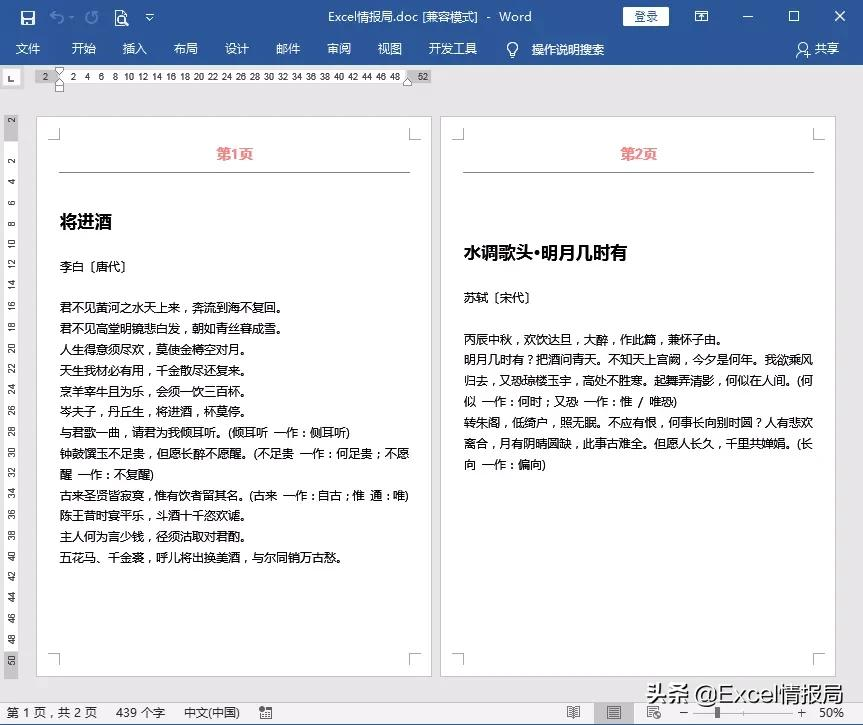The height and width of the screenshot is (725, 863).
Task: Click the Save icon in quick access toolbar
Action: [x=28, y=18]
